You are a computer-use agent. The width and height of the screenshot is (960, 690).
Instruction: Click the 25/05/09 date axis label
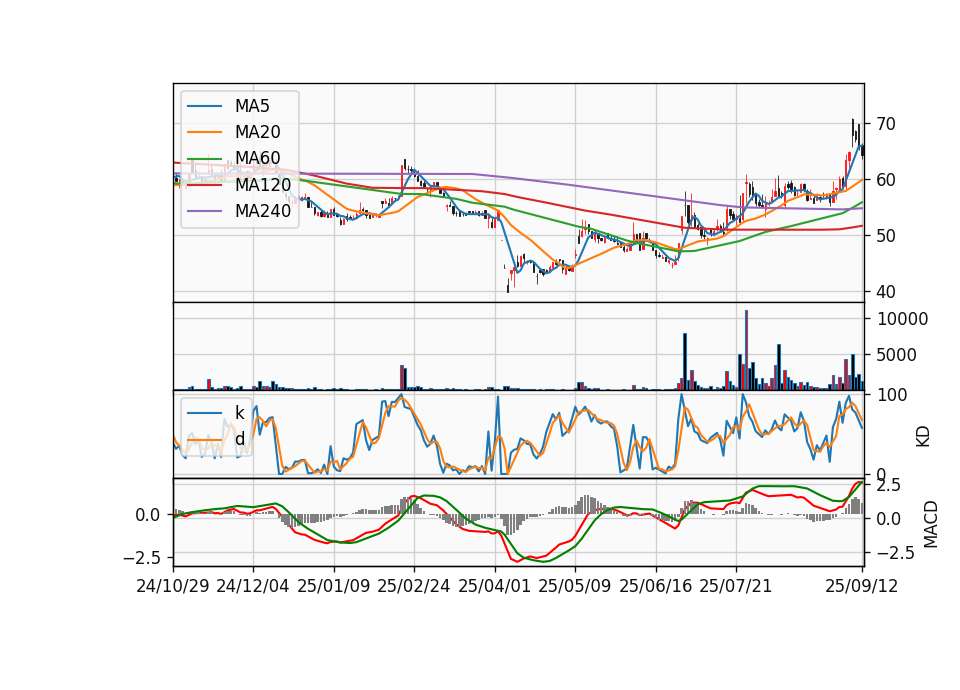point(575,586)
